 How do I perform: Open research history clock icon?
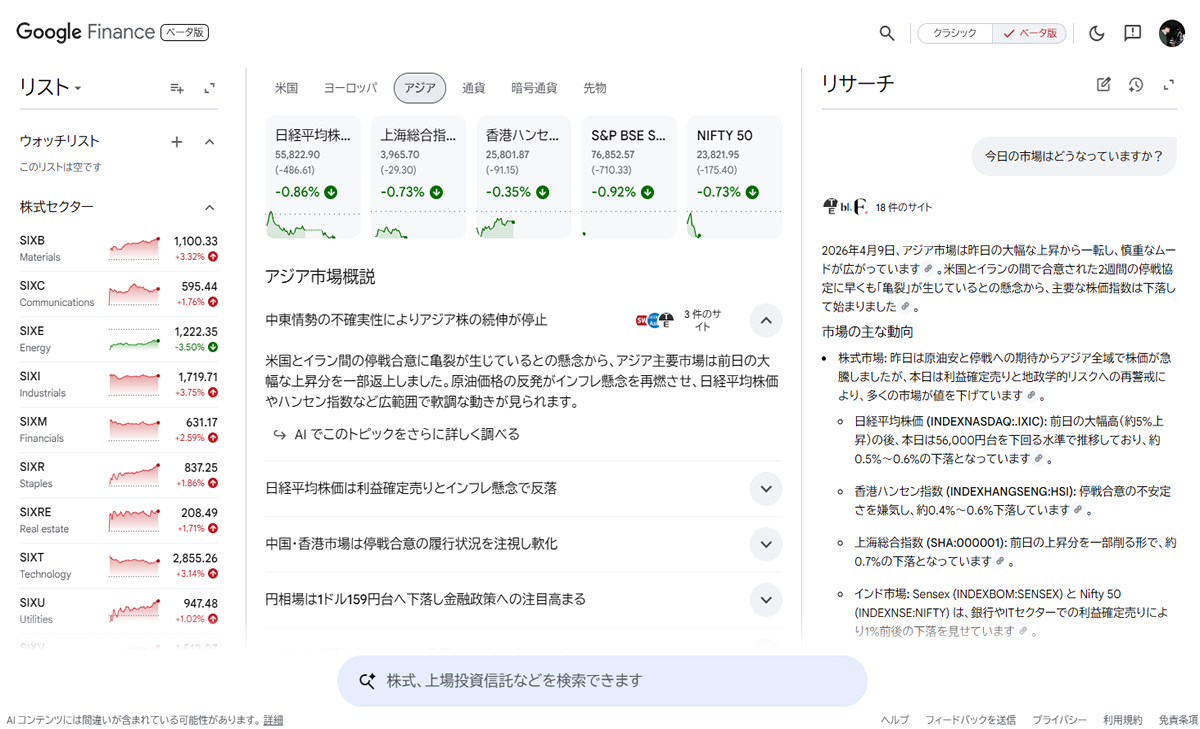point(1136,85)
